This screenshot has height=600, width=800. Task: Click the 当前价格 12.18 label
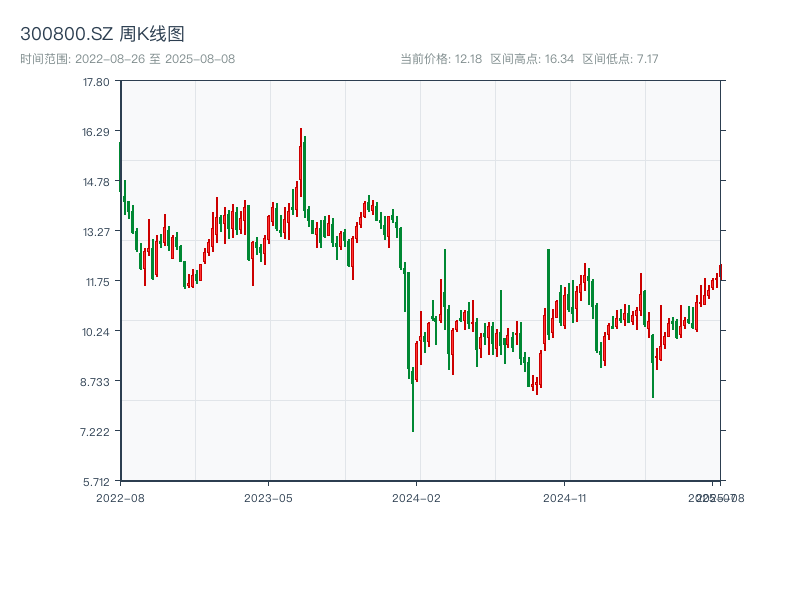pyautogui.click(x=441, y=59)
